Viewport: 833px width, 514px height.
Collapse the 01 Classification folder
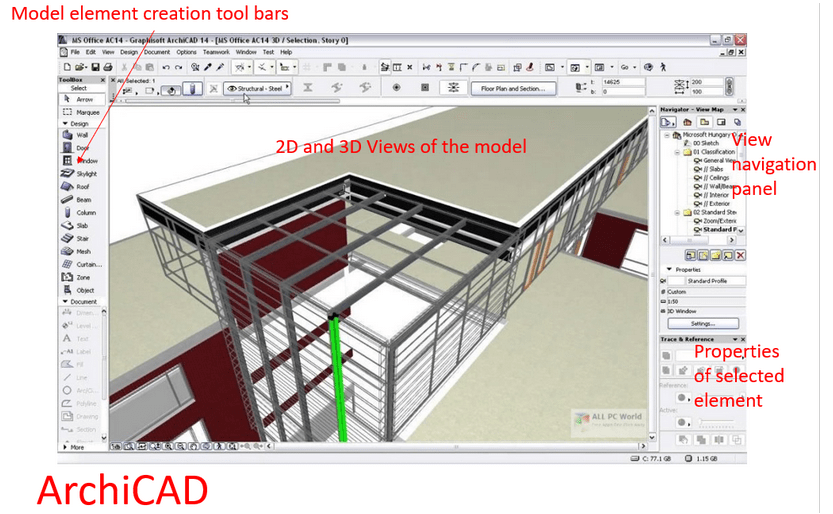pos(676,153)
